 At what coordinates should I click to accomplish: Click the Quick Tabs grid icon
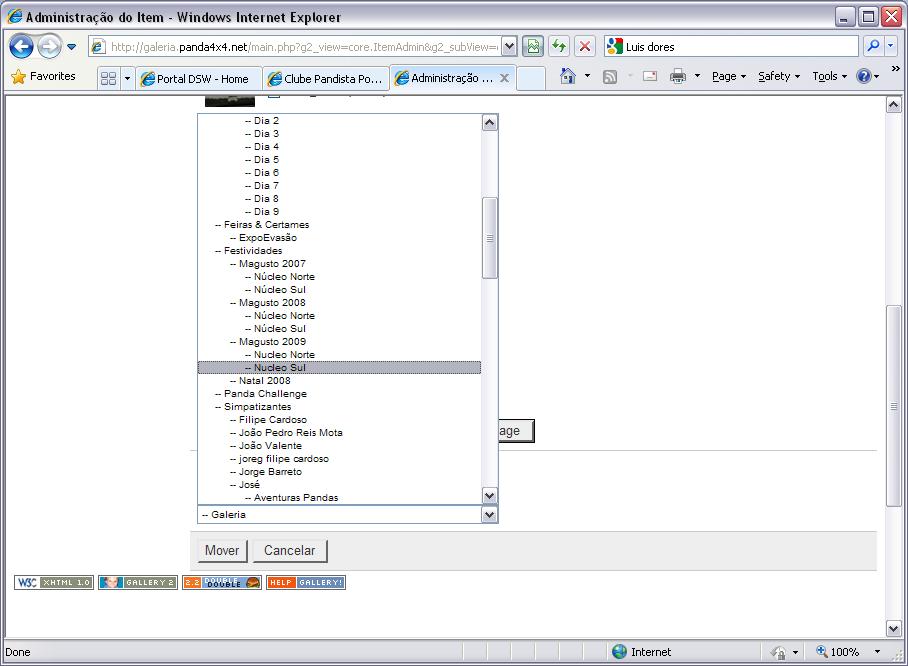(108, 78)
